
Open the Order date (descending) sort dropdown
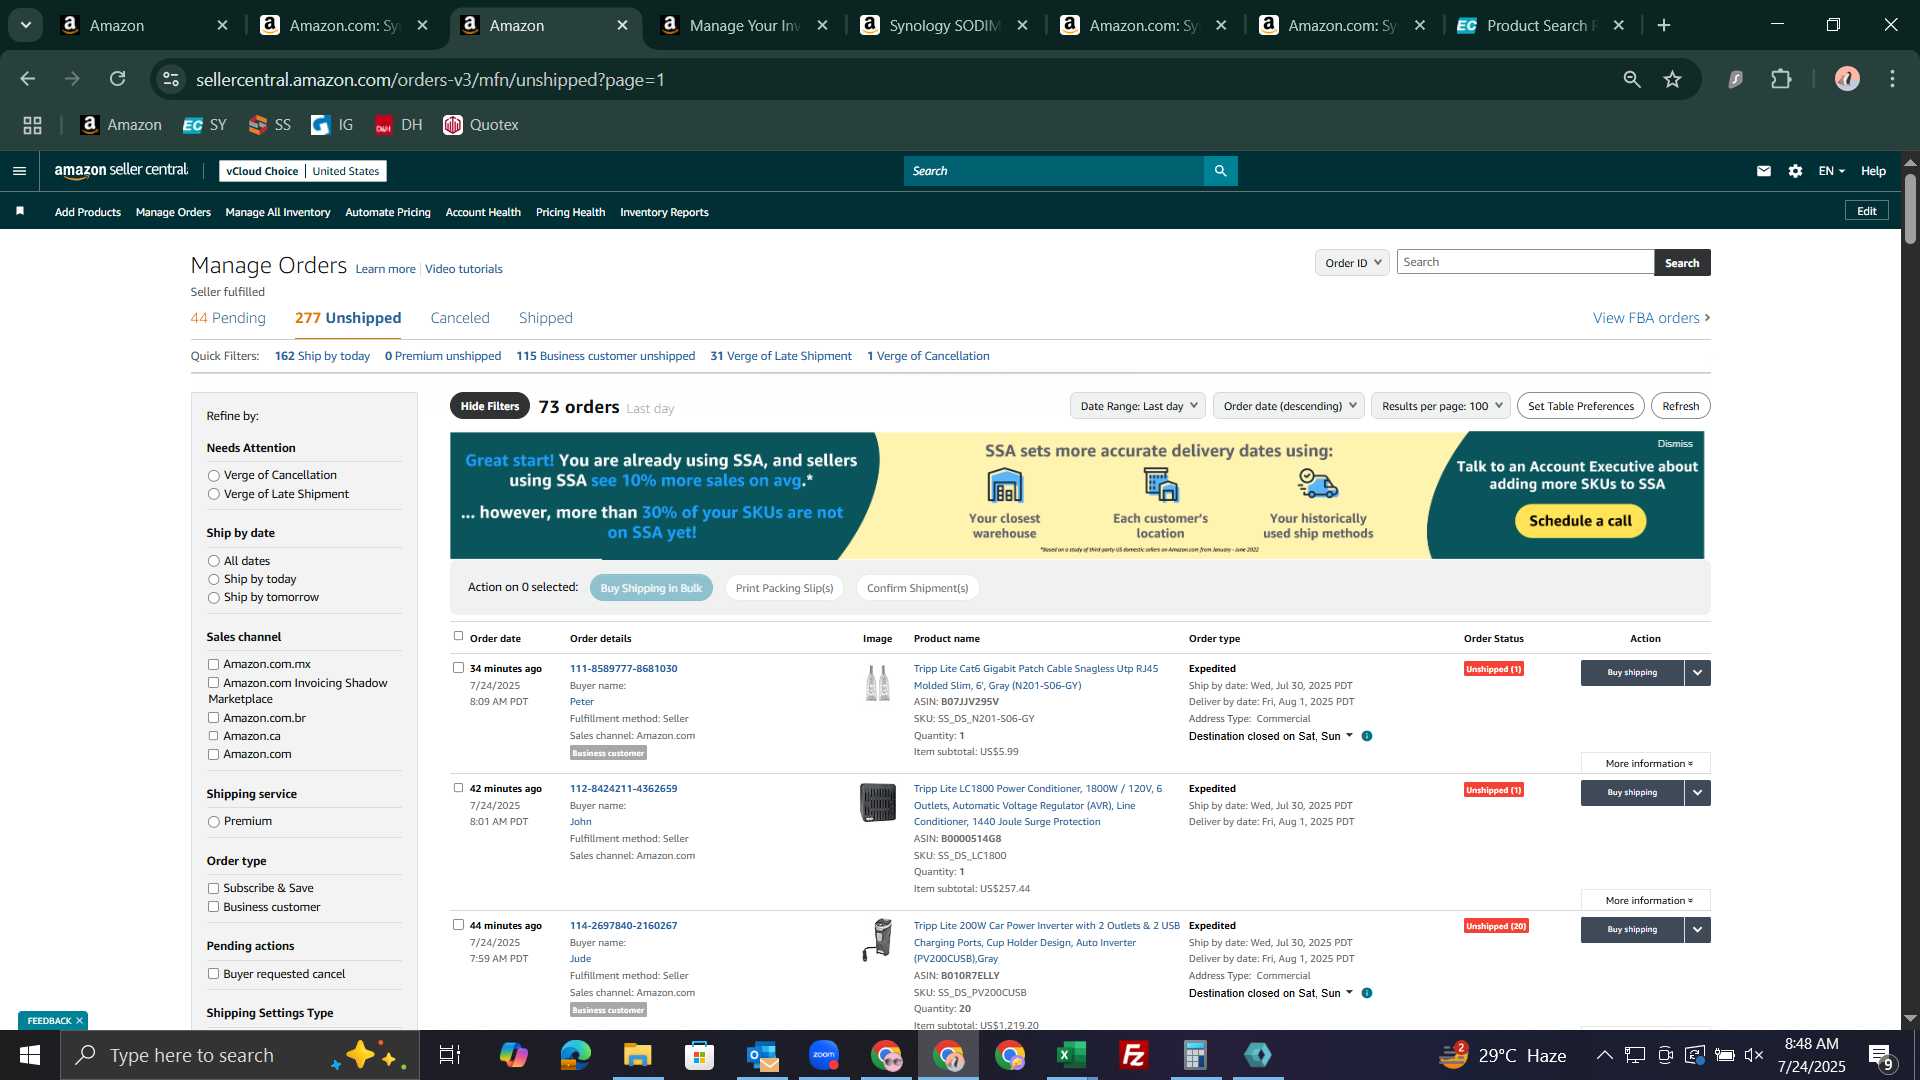pyautogui.click(x=1289, y=406)
